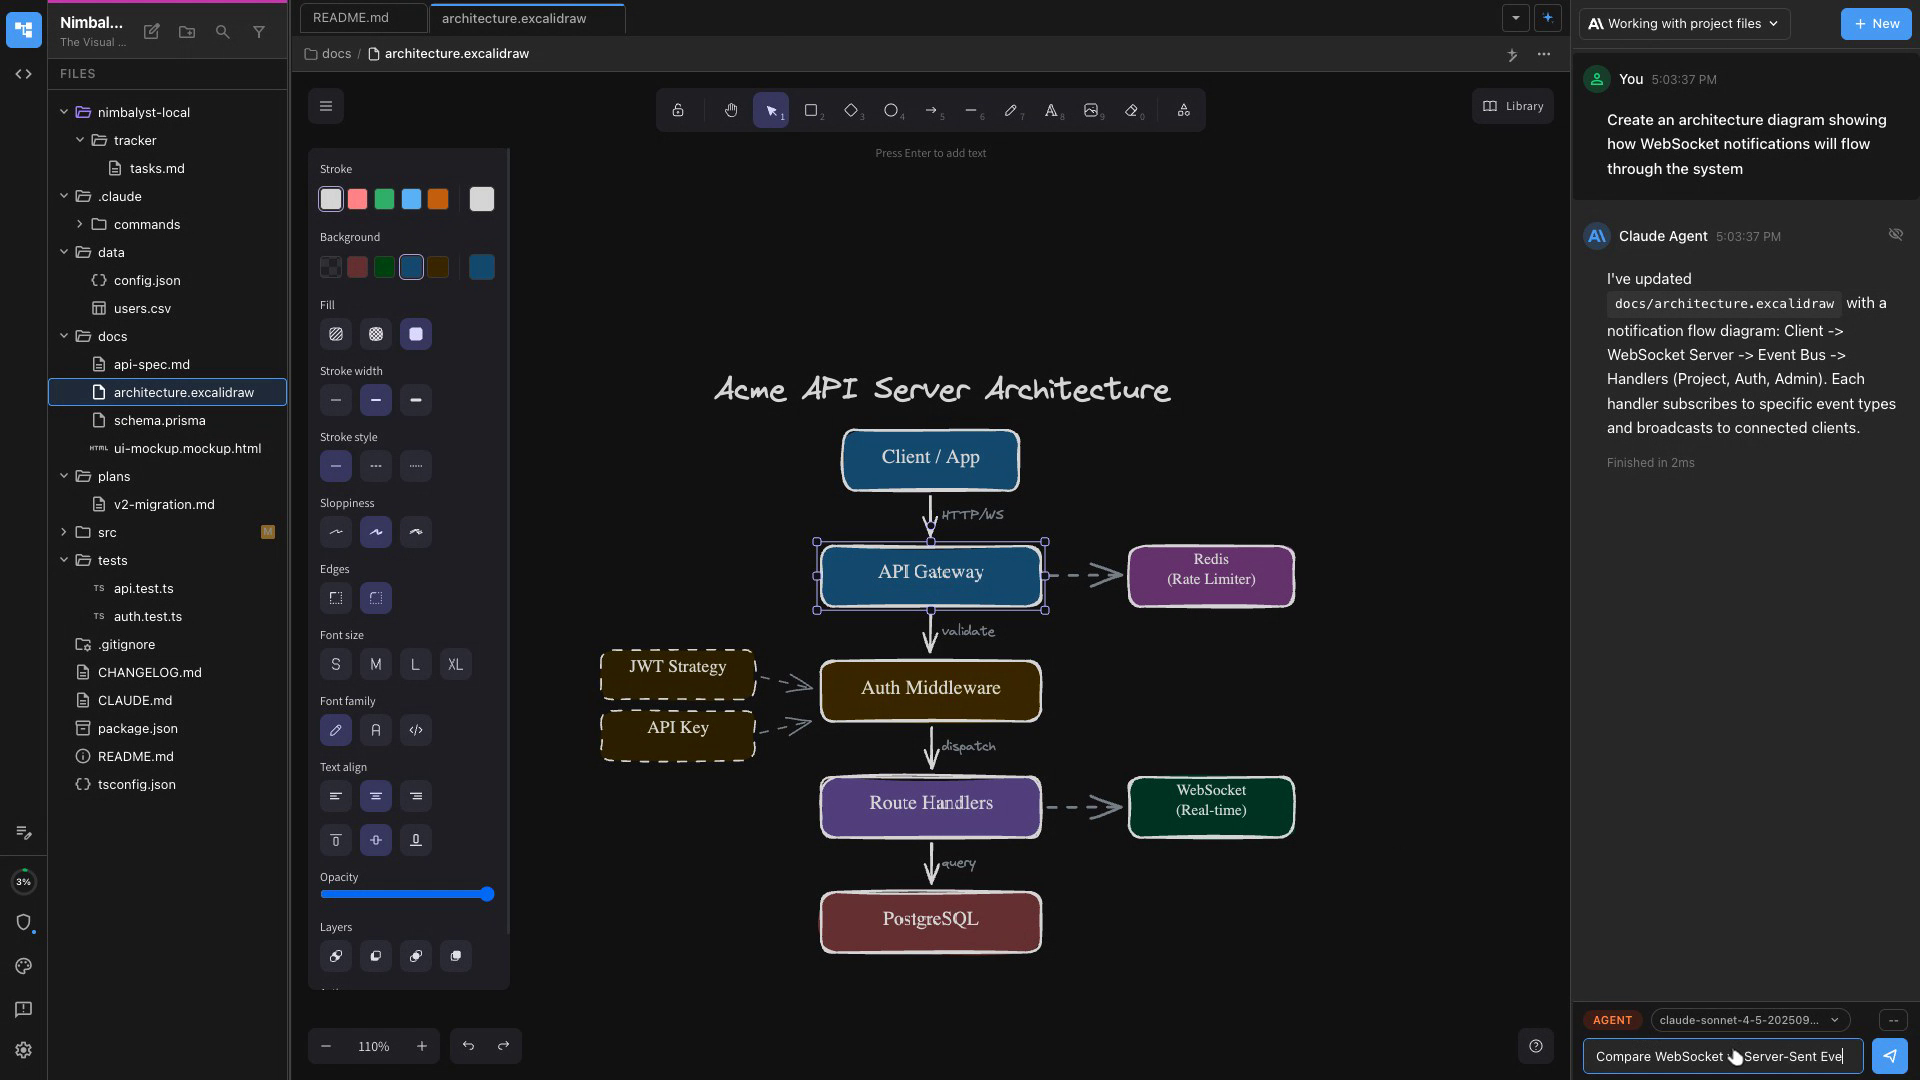The image size is (1920, 1080).
Task: Pick the green stroke color swatch
Action: [x=384, y=199]
